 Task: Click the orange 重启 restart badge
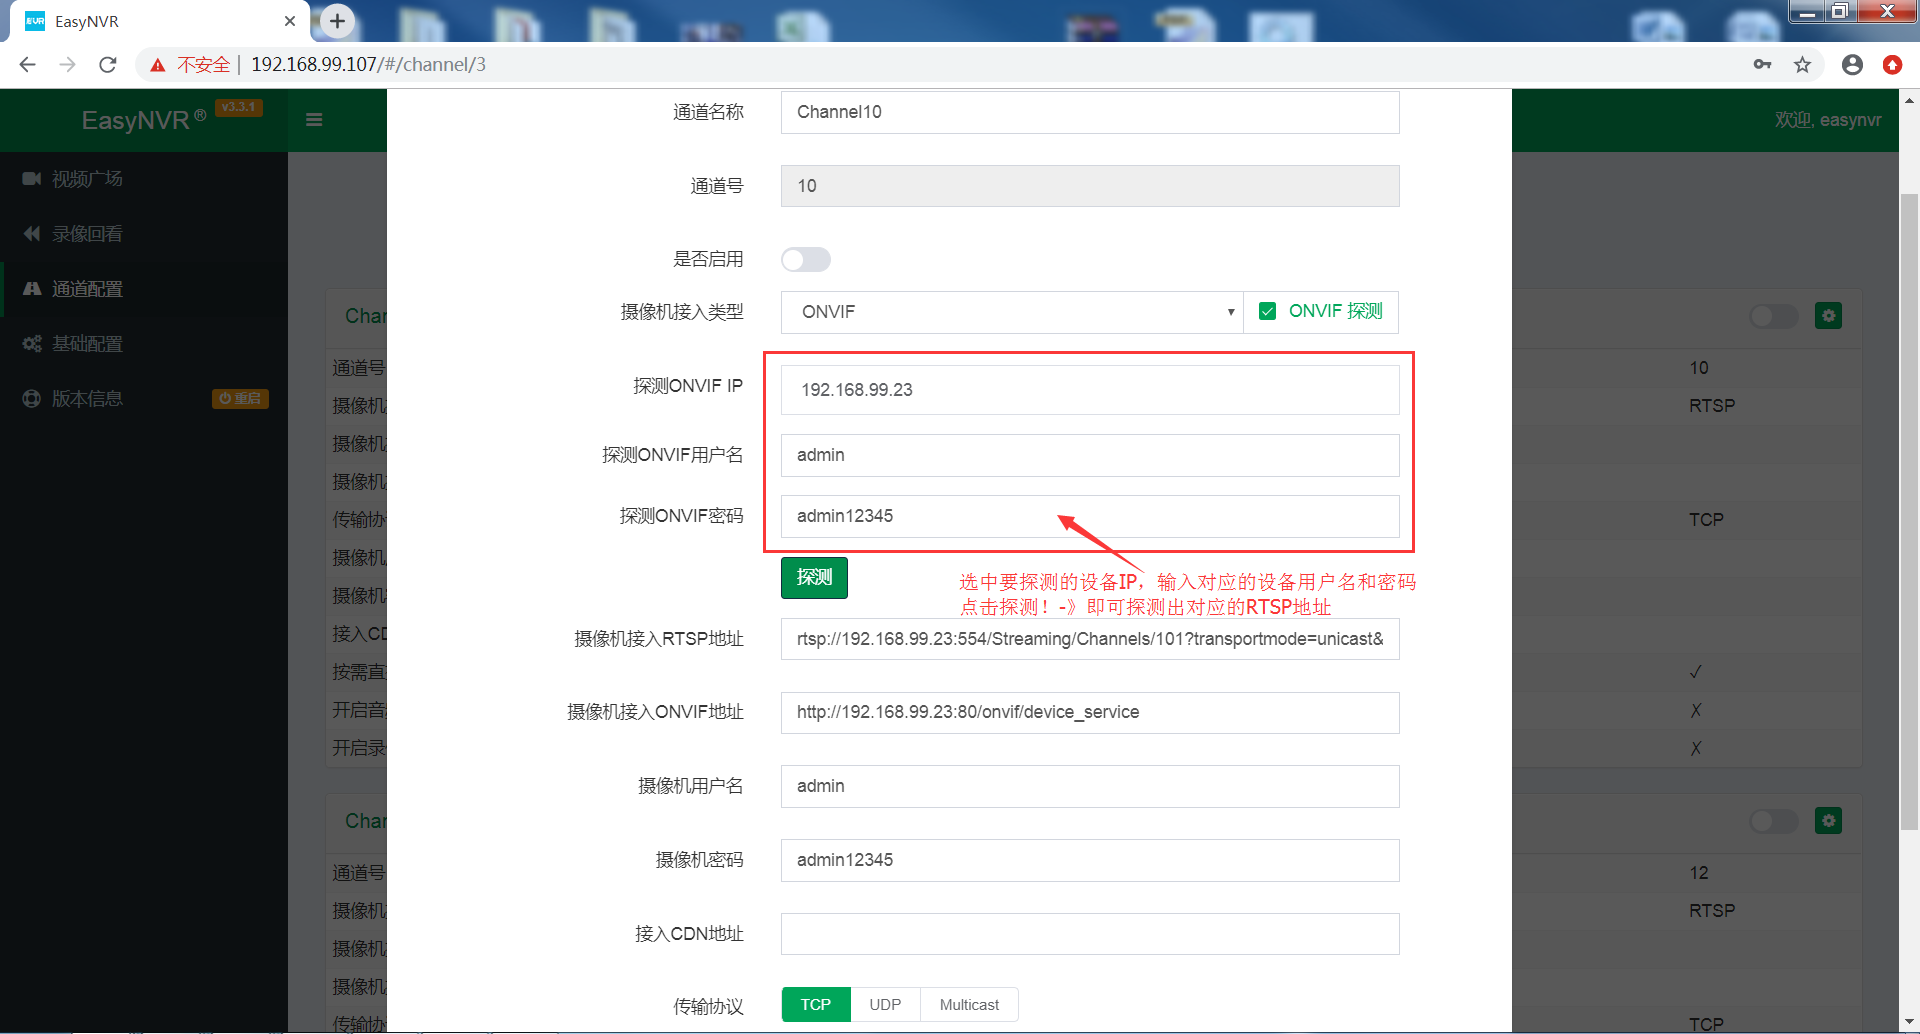(240, 399)
